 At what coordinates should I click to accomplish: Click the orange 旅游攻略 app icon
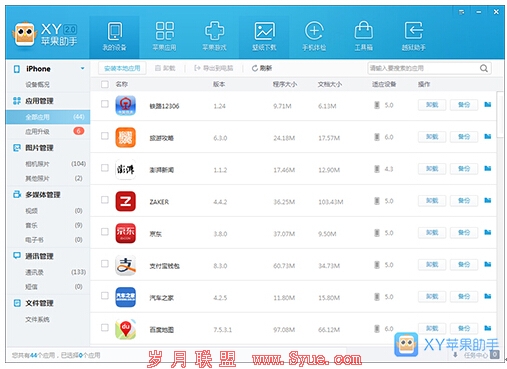pyautogui.click(x=125, y=137)
